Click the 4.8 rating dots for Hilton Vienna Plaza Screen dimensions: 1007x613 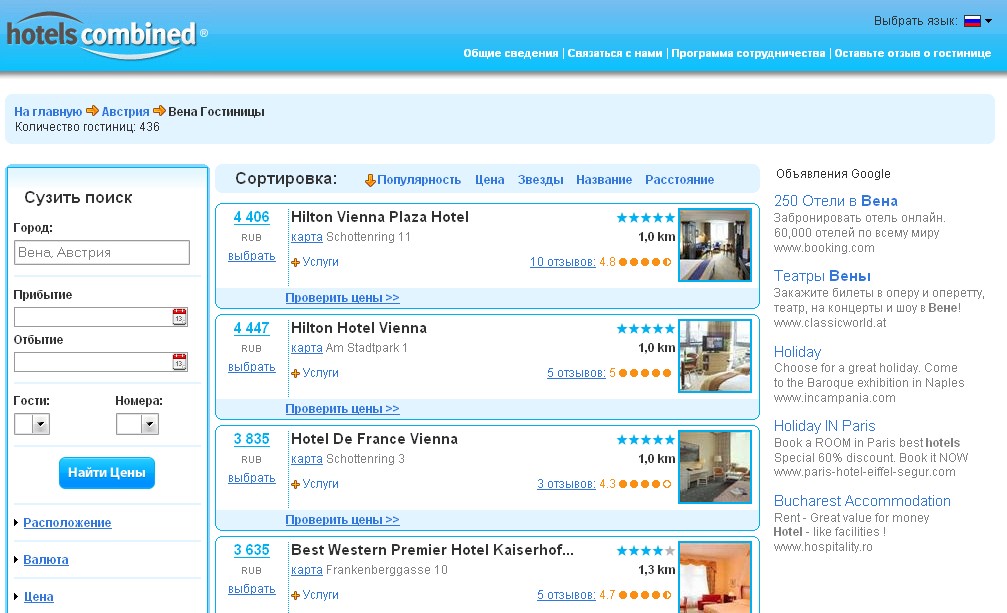click(x=645, y=262)
